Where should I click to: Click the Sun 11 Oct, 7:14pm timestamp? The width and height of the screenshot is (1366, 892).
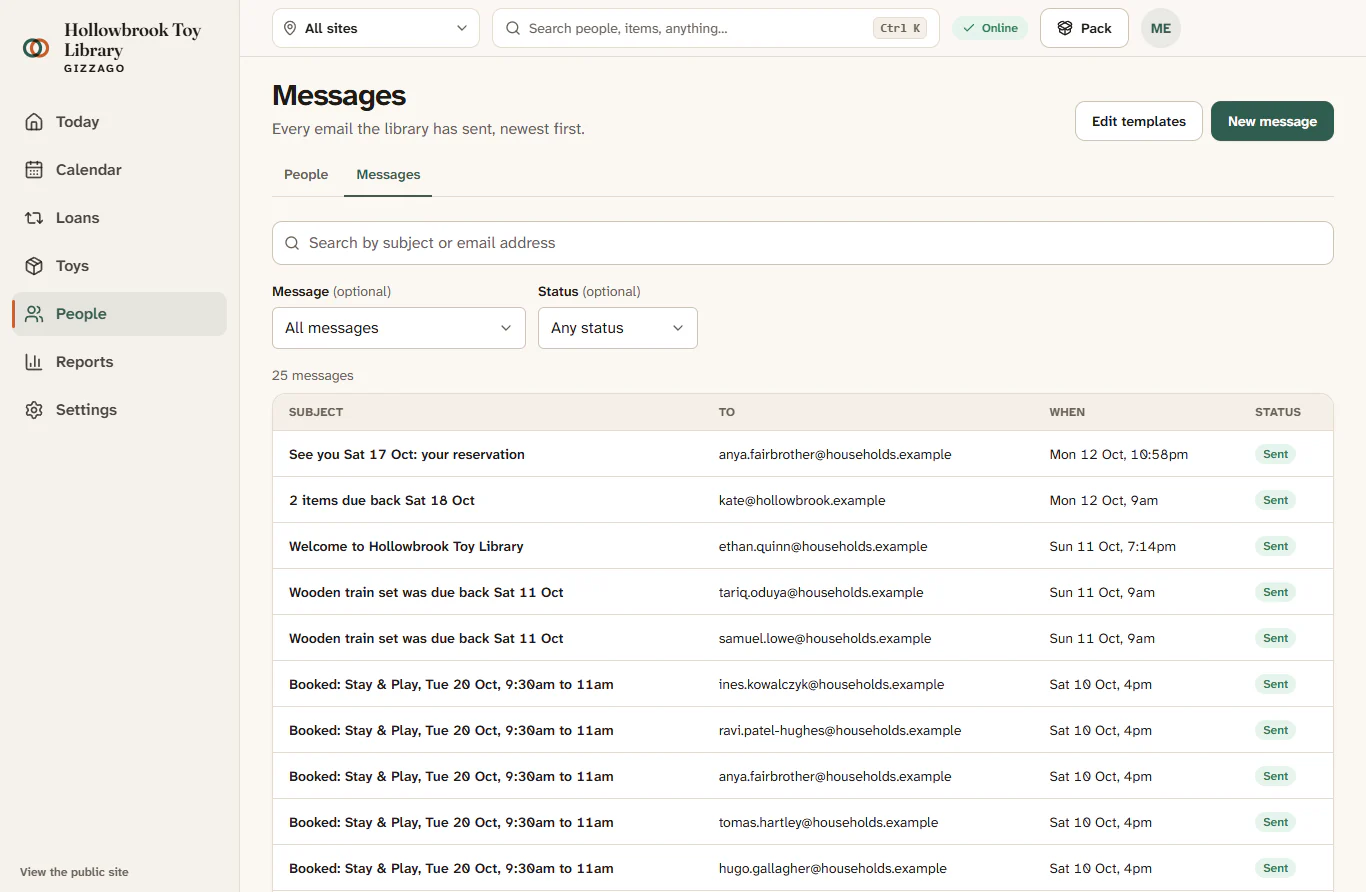[1113, 546]
